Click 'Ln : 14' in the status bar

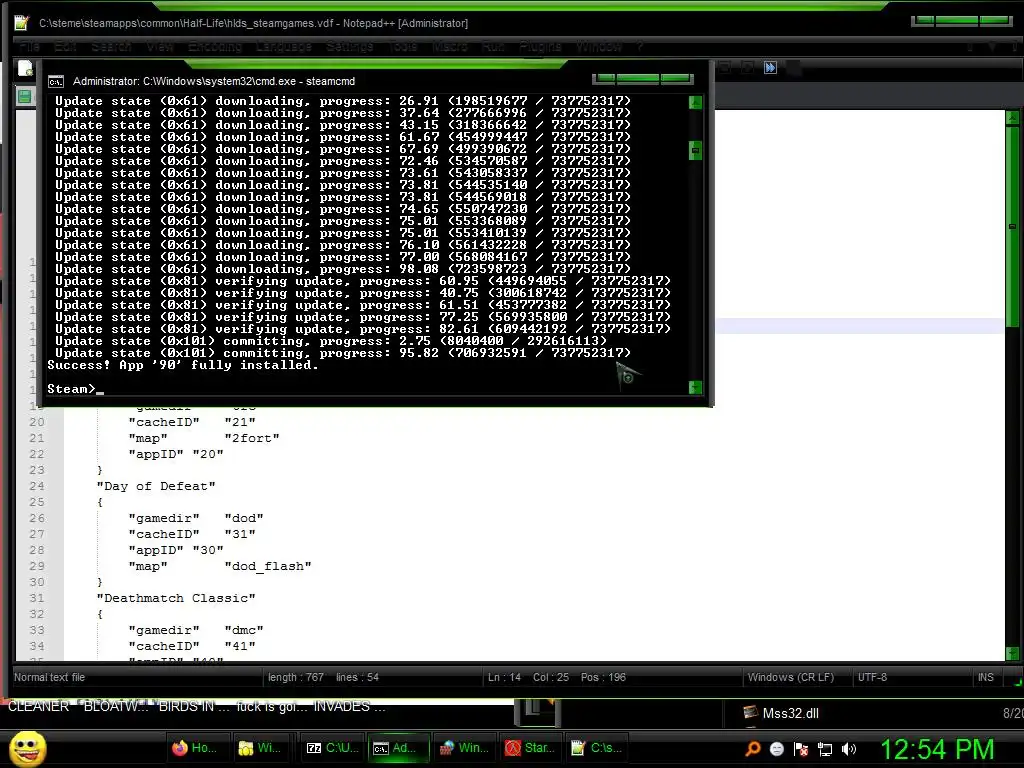(x=504, y=677)
